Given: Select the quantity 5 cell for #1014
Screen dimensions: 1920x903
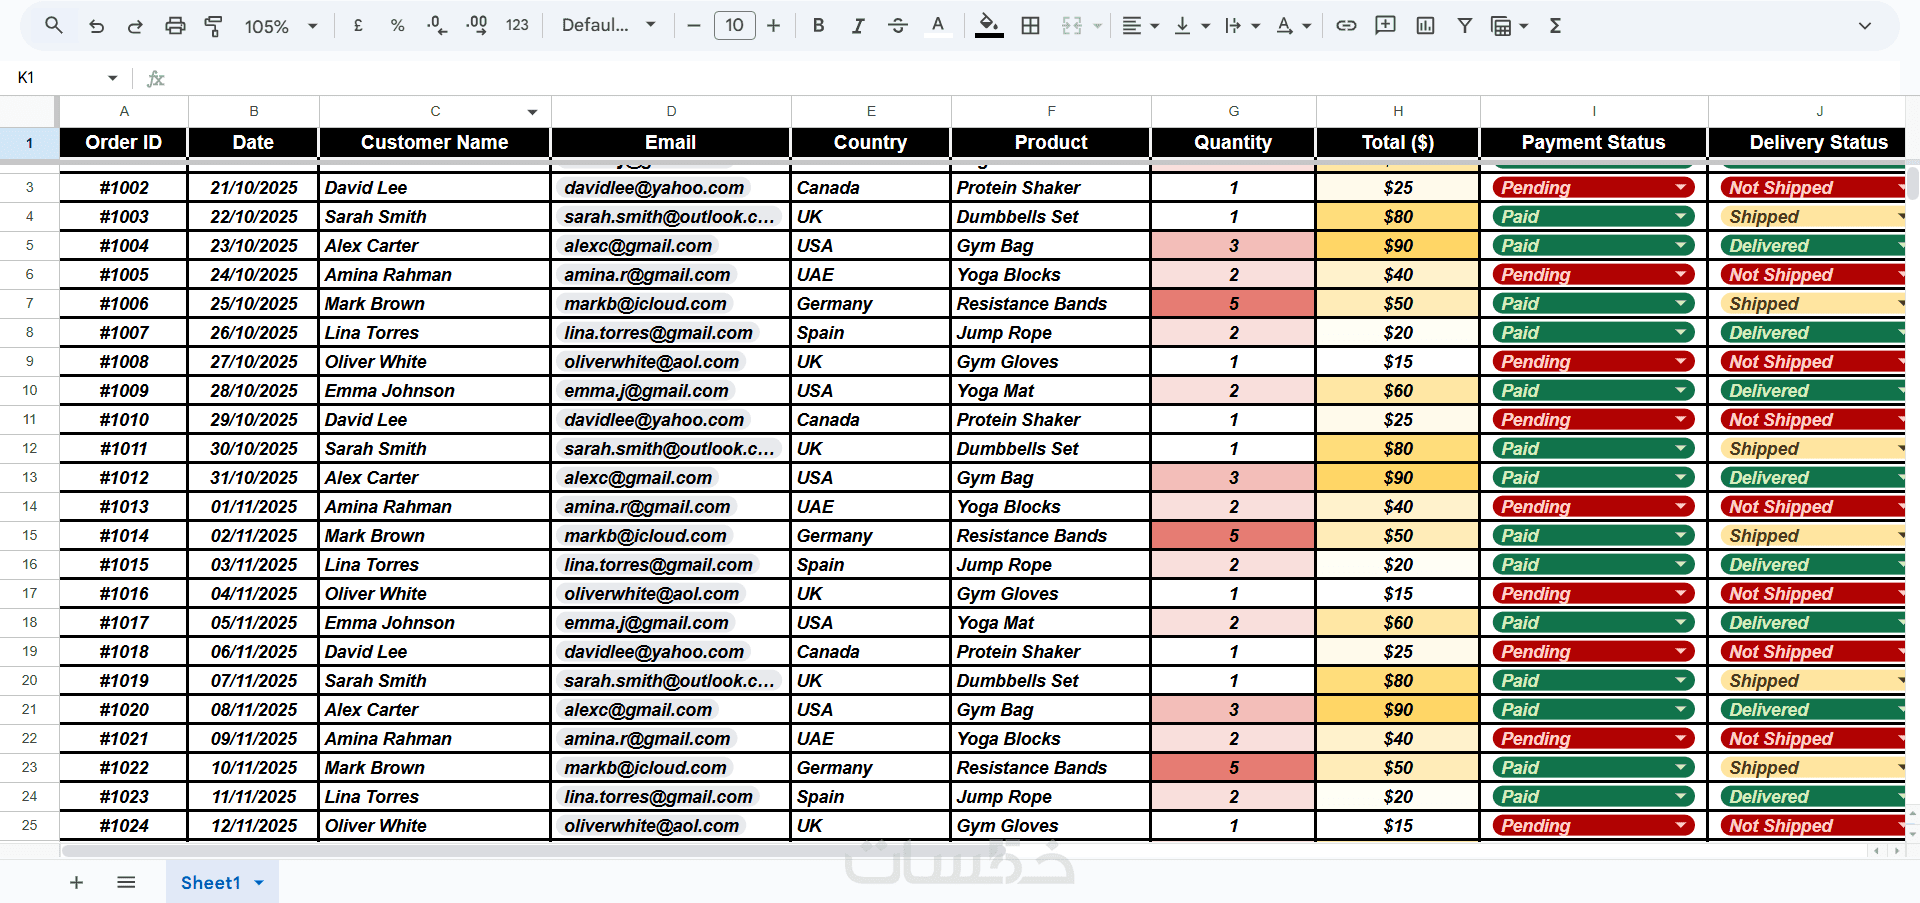Looking at the screenshot, I should pyautogui.click(x=1233, y=536).
